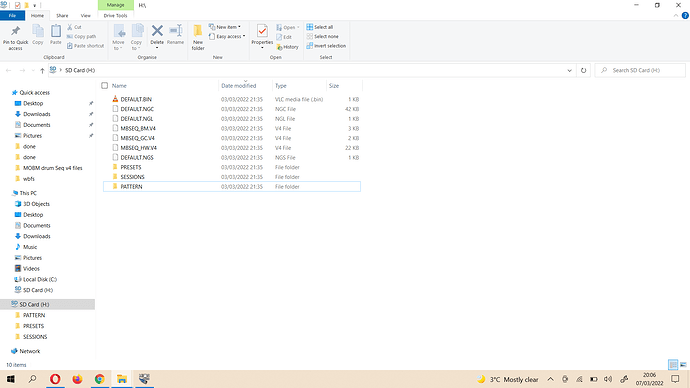Click Select none in ribbon
The image size is (690, 388).
(x=323, y=37)
